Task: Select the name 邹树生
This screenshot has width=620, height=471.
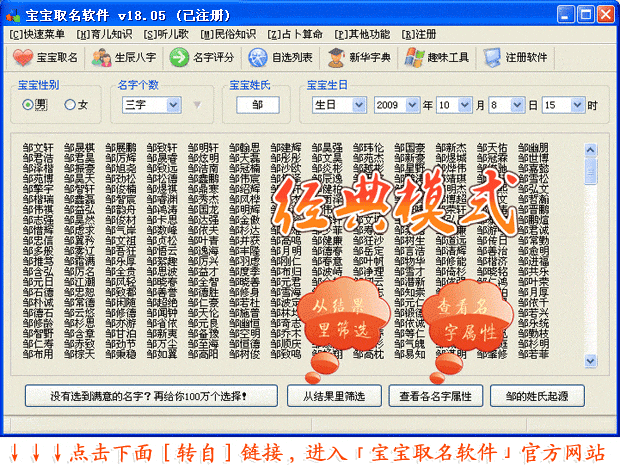Action: coord(410,240)
